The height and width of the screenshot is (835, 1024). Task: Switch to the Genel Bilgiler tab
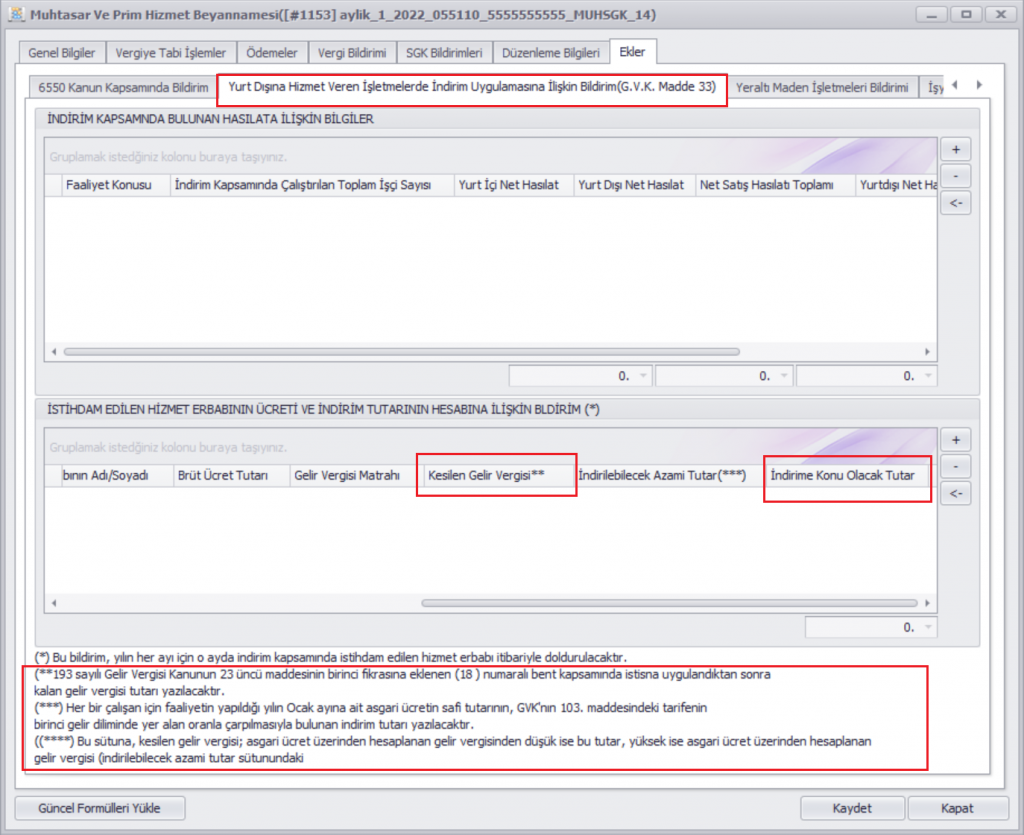64,53
